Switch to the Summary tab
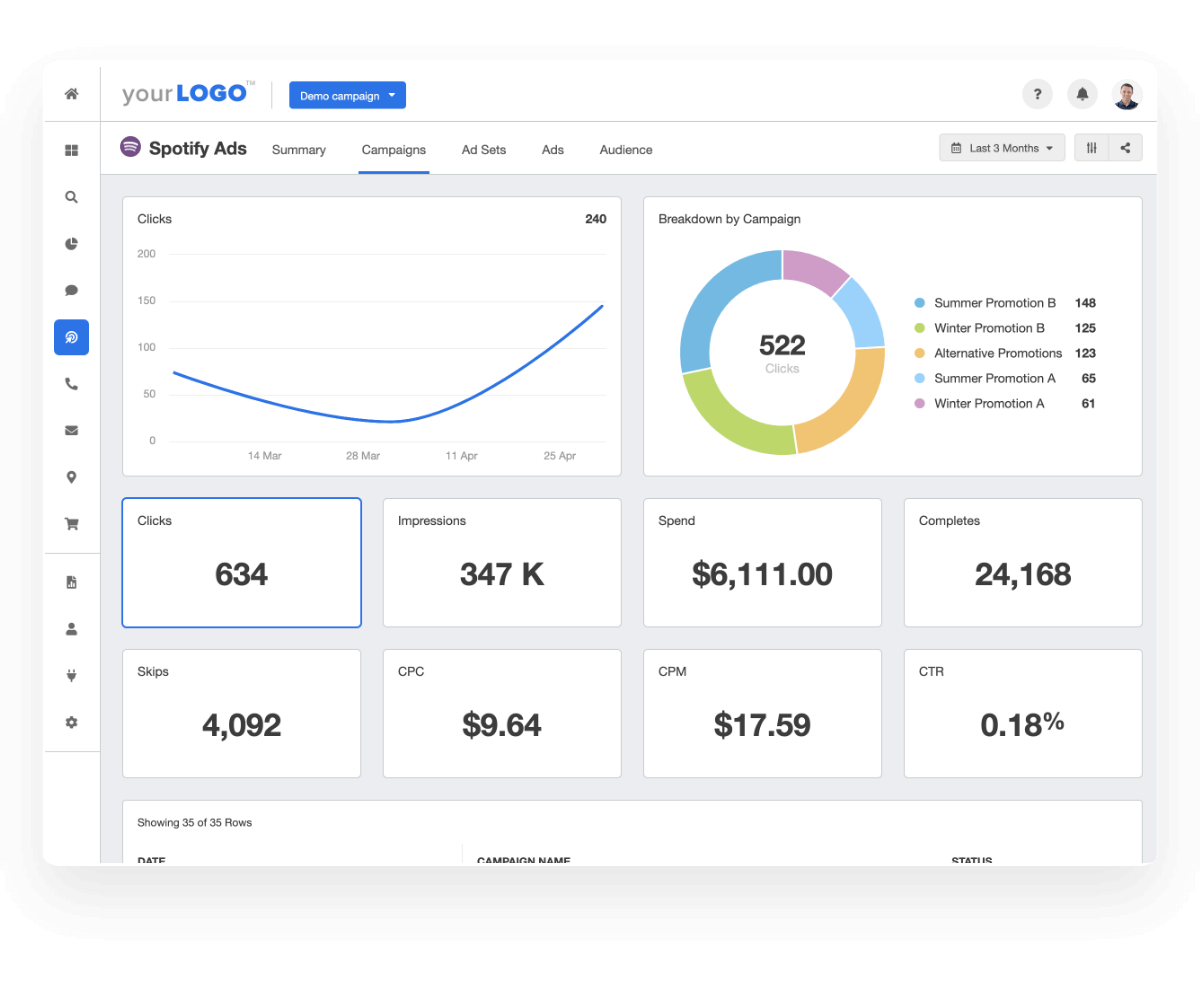The width and height of the screenshot is (1200, 1000). click(299, 150)
